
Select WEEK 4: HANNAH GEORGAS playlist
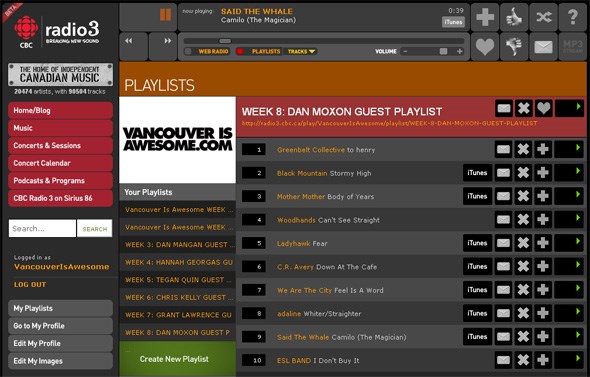(178, 262)
